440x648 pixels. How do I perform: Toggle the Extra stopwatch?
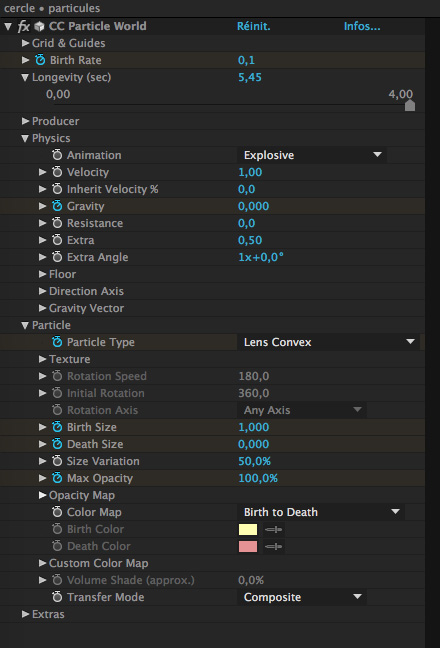point(57,240)
